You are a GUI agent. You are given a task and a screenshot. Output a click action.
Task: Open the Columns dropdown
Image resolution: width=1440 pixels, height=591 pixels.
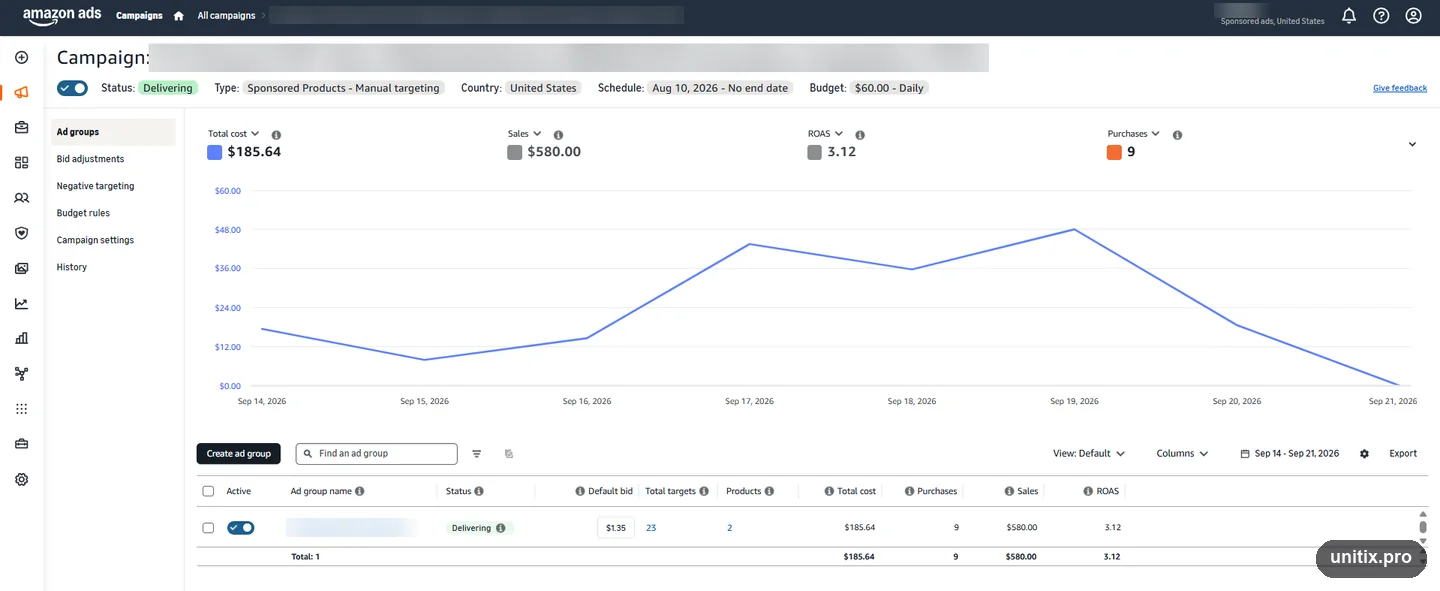[x=1182, y=454]
